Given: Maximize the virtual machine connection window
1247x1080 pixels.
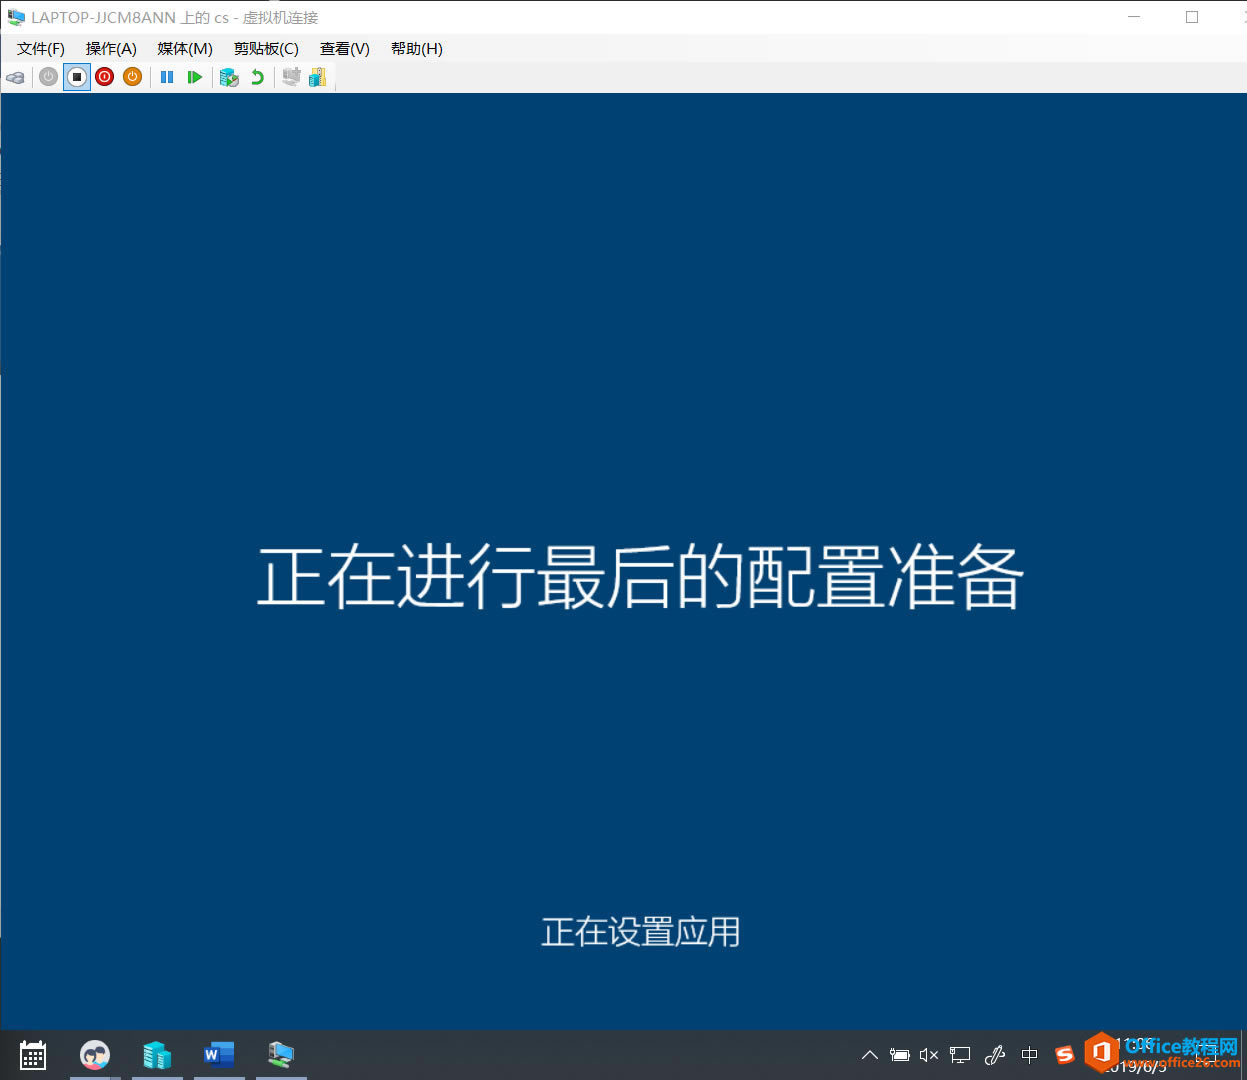Looking at the screenshot, I should [x=1192, y=17].
